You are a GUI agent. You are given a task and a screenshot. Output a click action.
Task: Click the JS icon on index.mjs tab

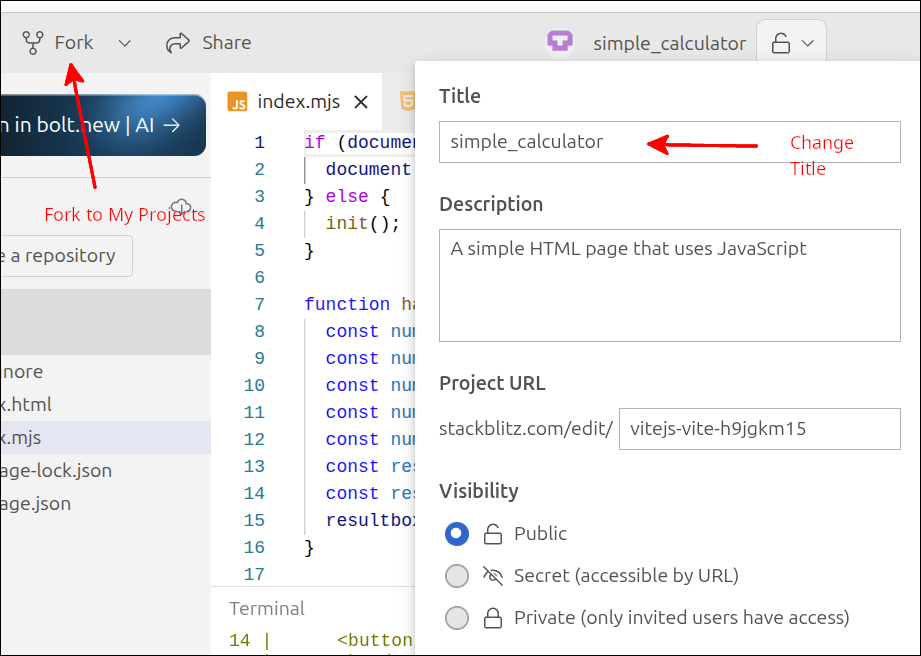[238, 102]
